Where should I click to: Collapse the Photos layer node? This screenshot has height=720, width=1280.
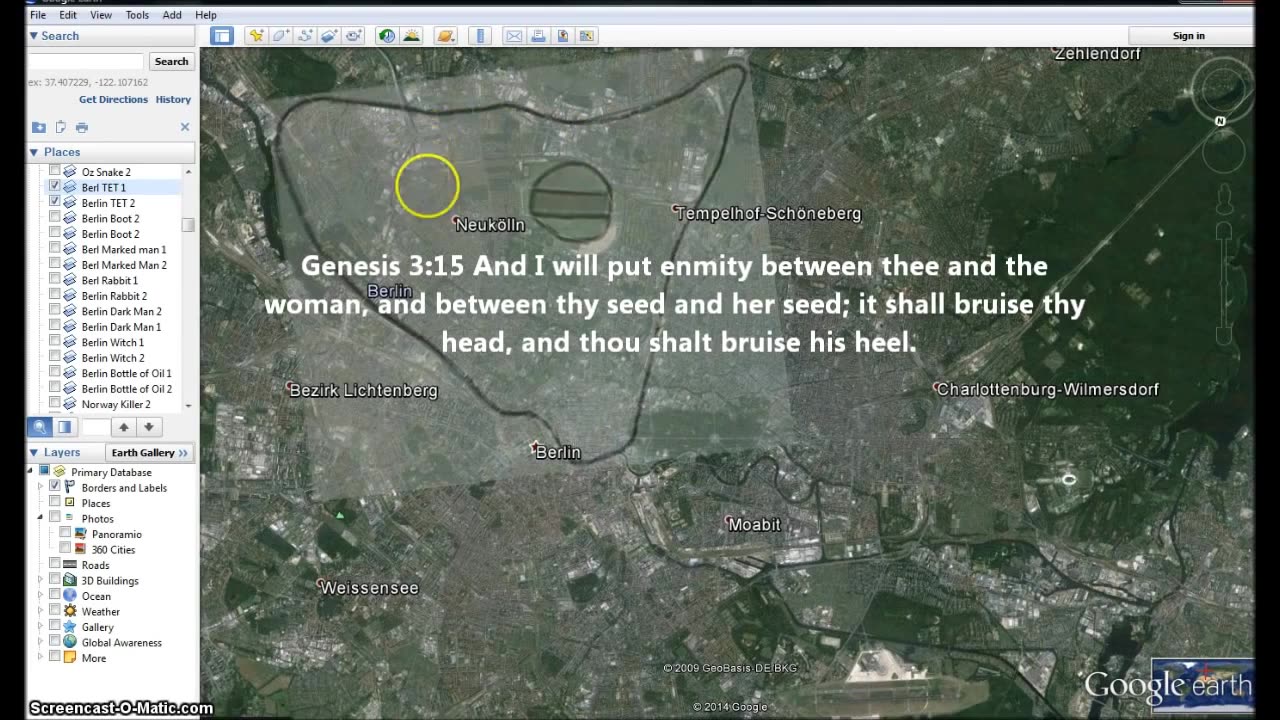pyautogui.click(x=41, y=518)
